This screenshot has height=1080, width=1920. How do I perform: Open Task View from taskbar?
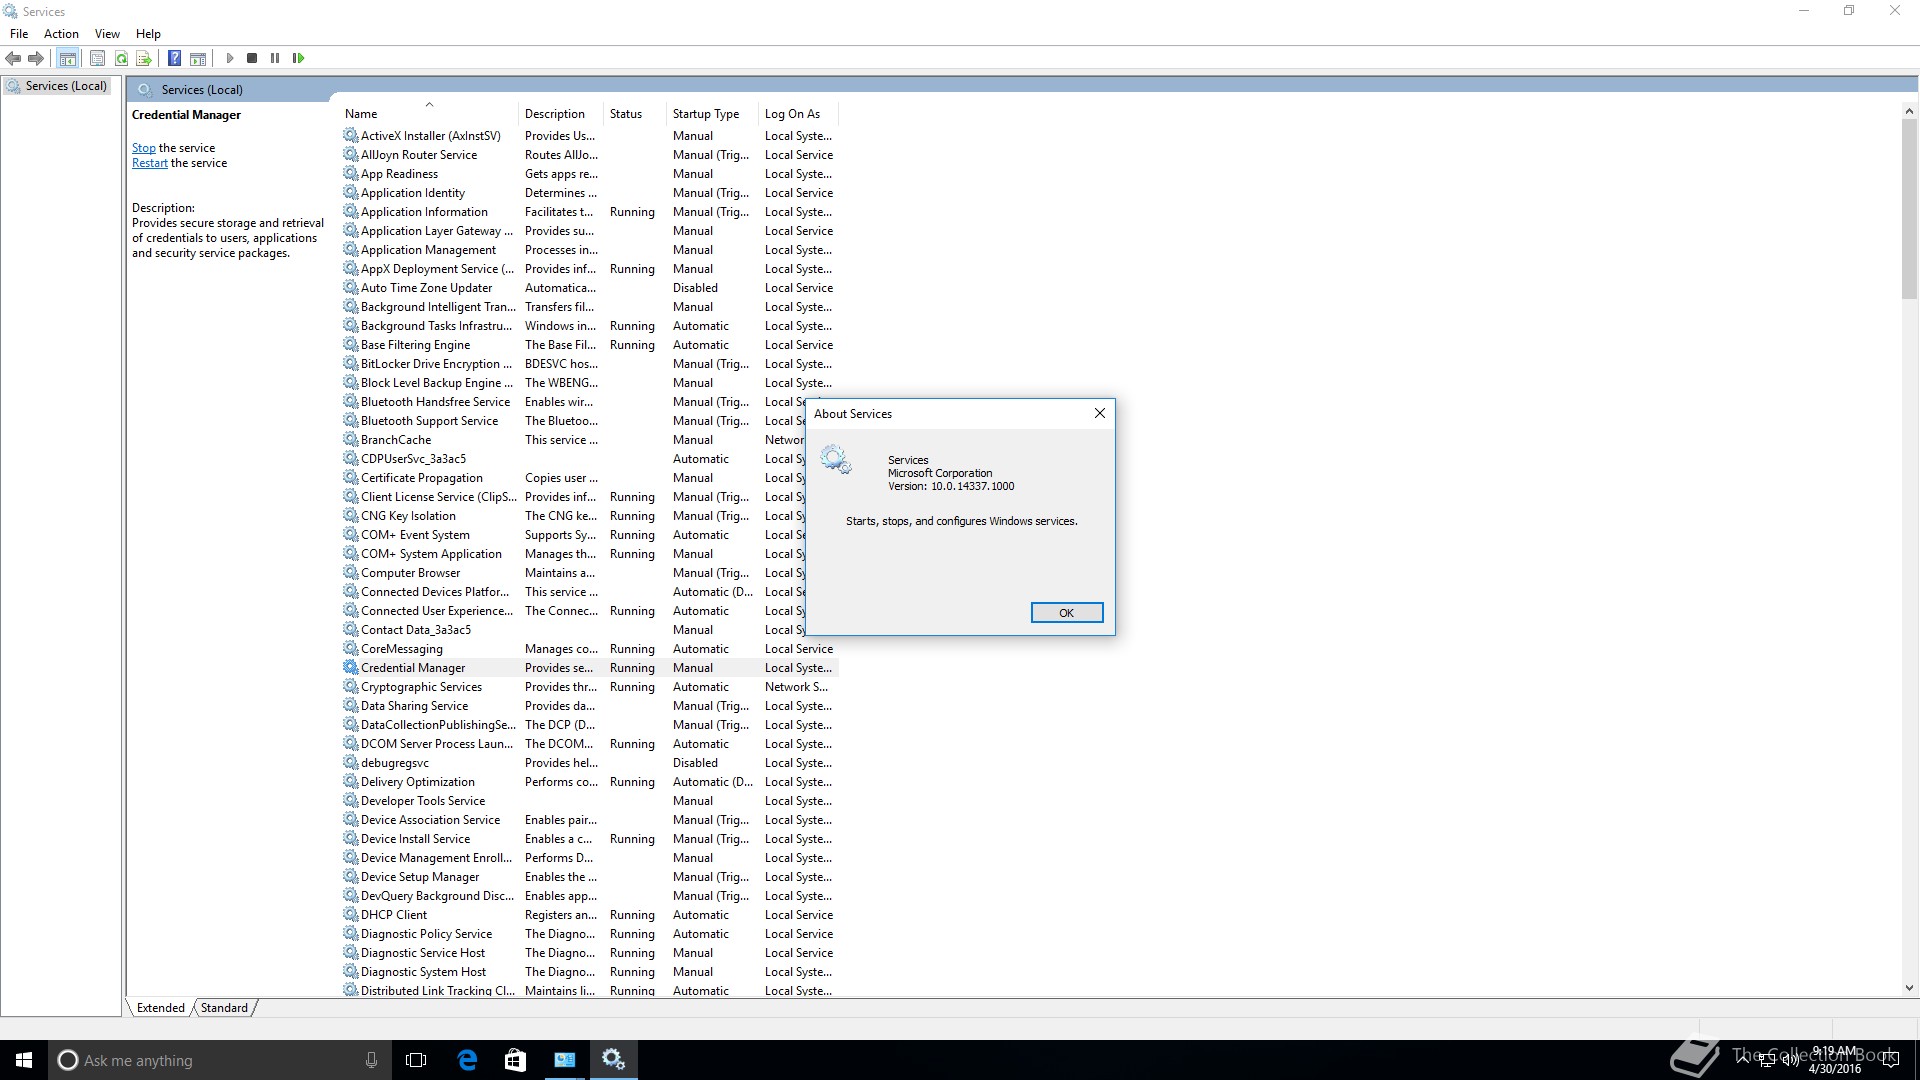[416, 1060]
